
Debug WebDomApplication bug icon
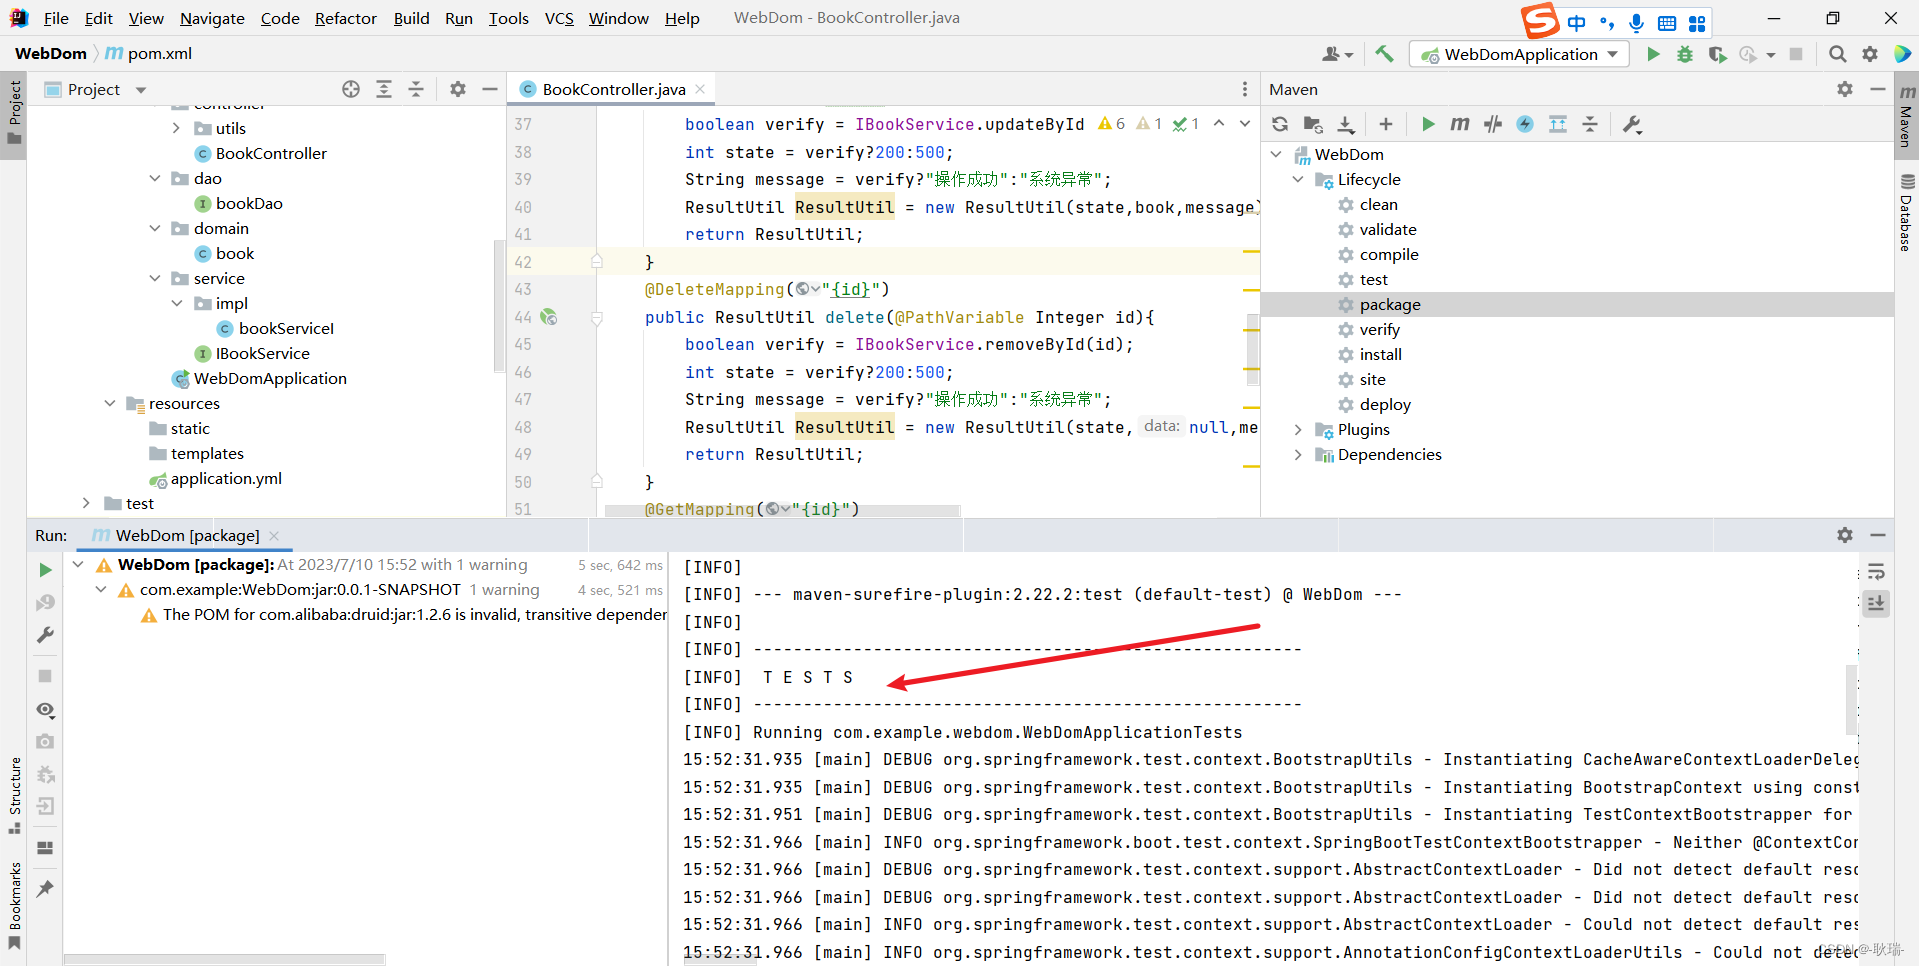(x=1685, y=54)
